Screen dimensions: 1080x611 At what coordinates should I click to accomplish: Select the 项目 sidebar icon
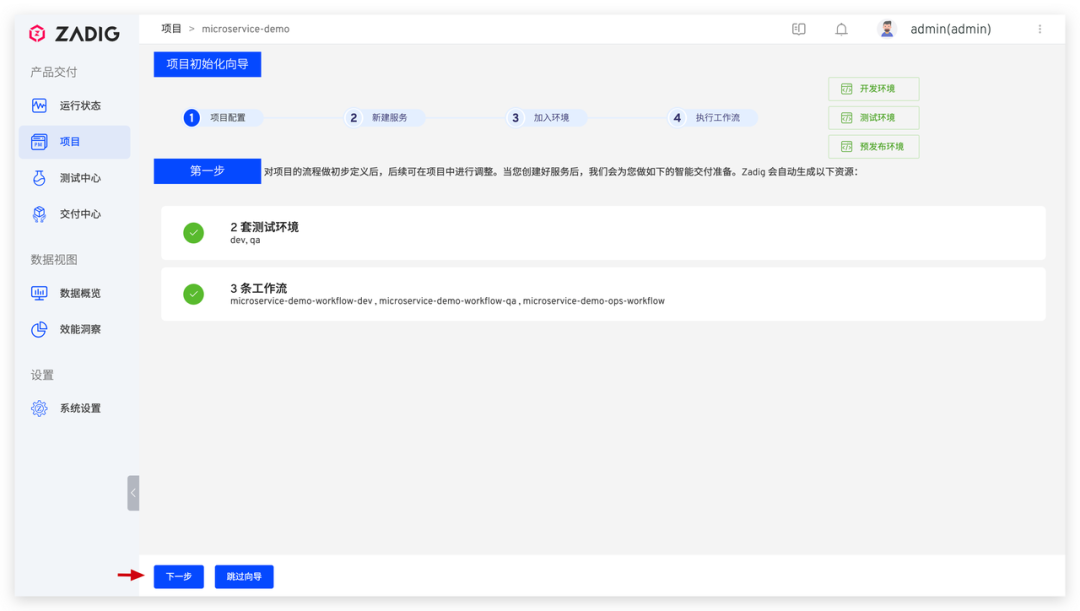[x=39, y=142]
